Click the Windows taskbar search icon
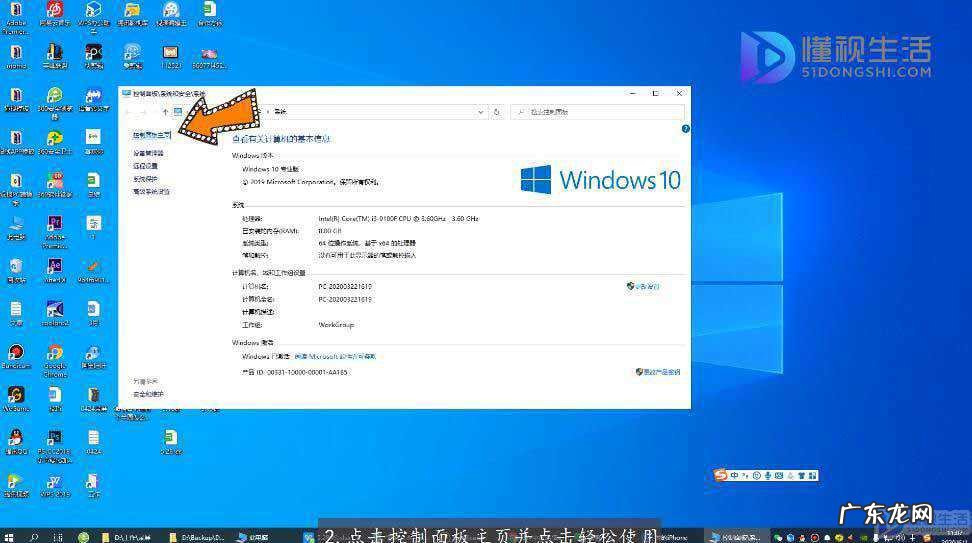This screenshot has height=543, width=972. coord(34,536)
